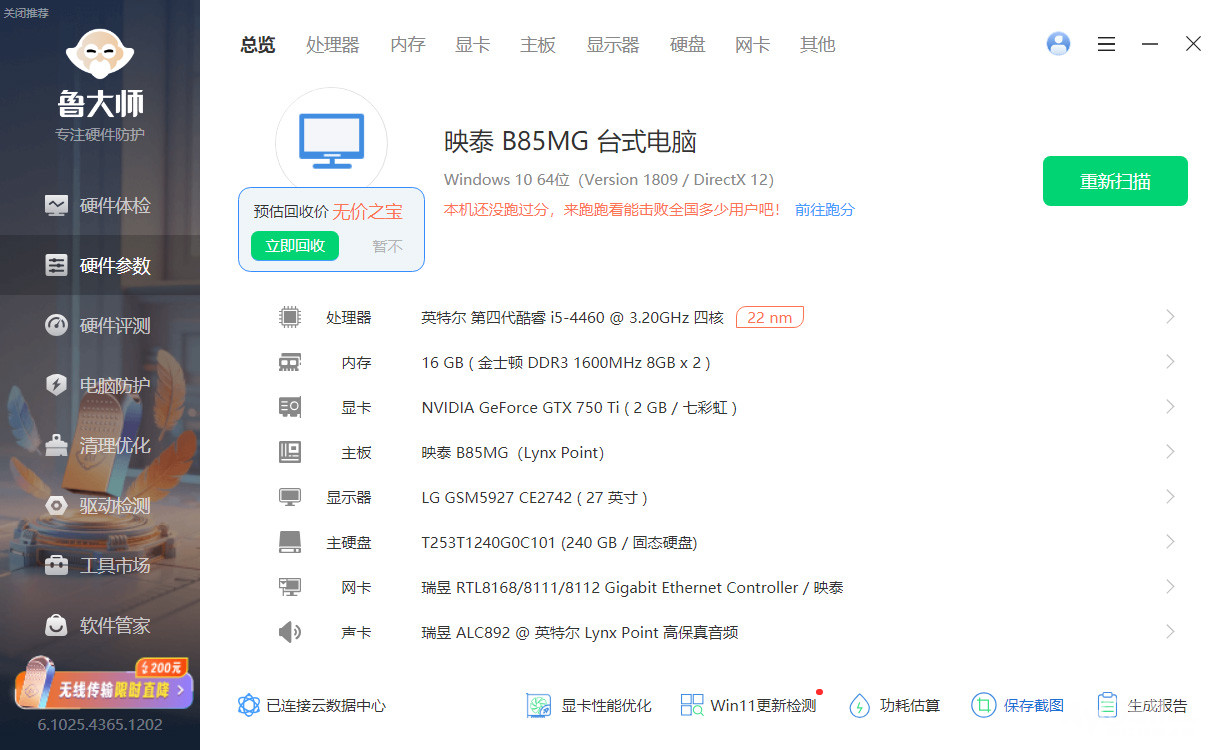Open the hamburger main menu

(1106, 44)
